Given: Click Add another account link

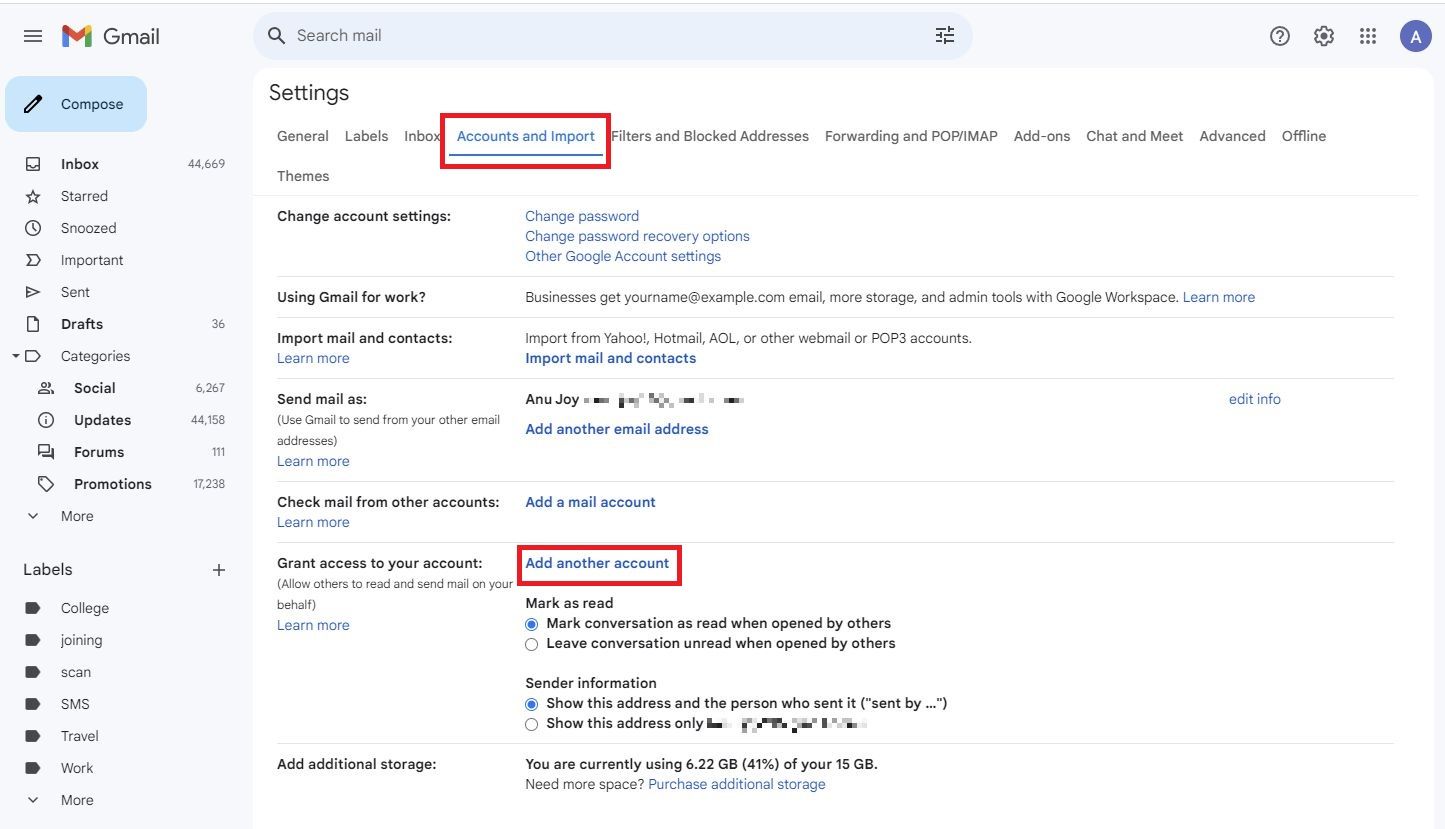Looking at the screenshot, I should tap(598, 563).
